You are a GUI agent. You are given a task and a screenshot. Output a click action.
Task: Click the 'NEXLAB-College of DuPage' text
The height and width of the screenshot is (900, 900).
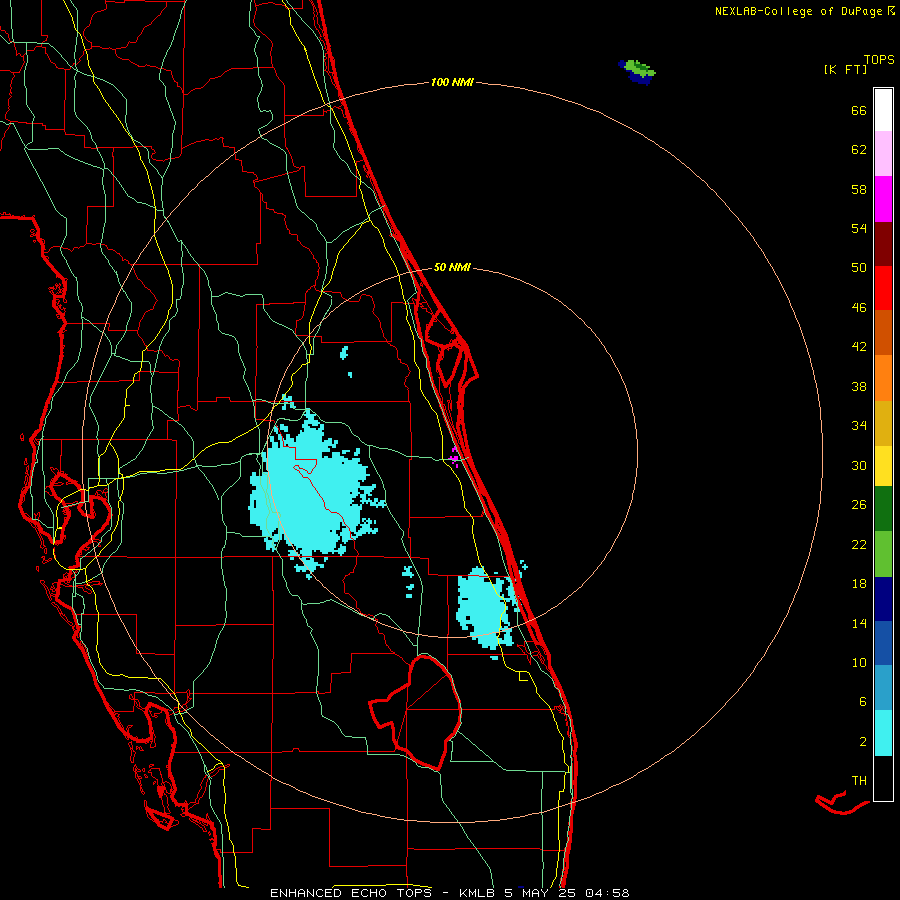[799, 11]
